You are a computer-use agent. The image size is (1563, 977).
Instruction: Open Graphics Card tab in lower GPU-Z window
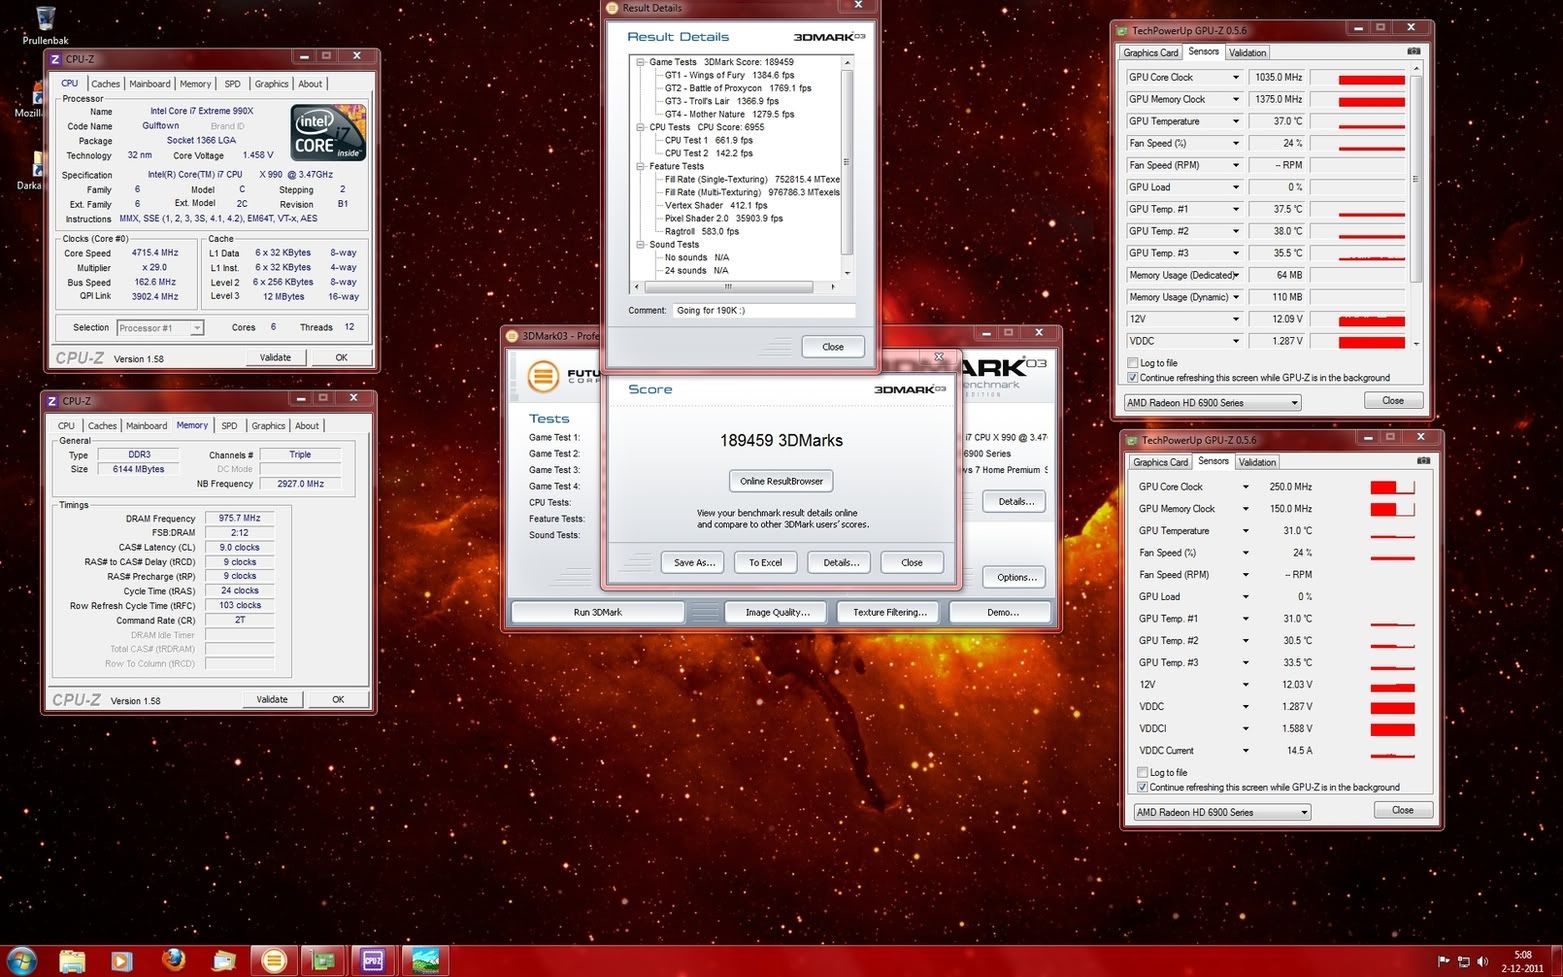tap(1161, 462)
